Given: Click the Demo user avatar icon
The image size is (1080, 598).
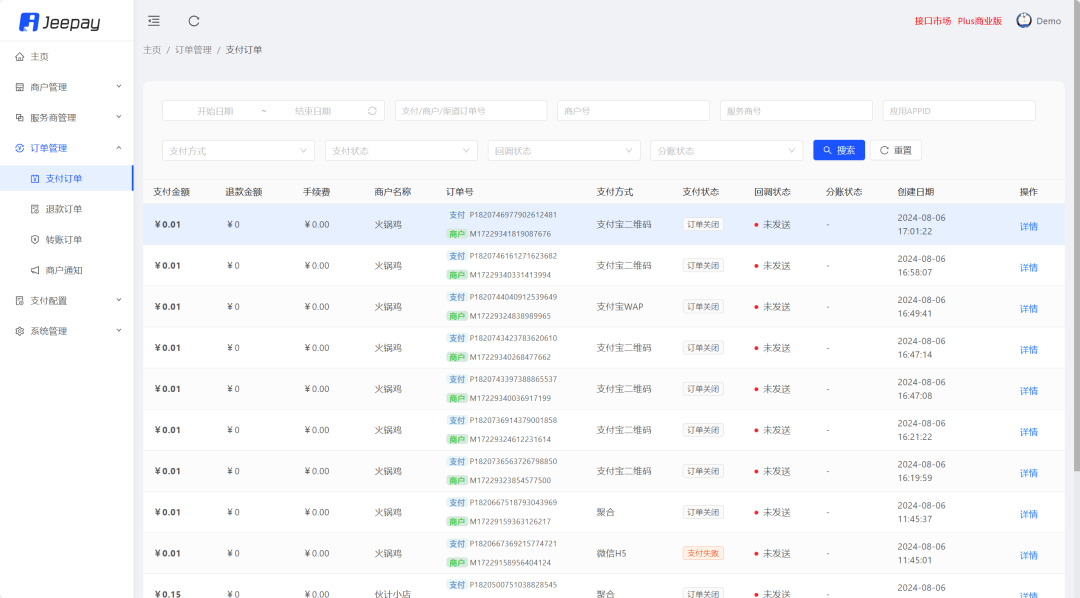Looking at the screenshot, I should click(1024, 21).
